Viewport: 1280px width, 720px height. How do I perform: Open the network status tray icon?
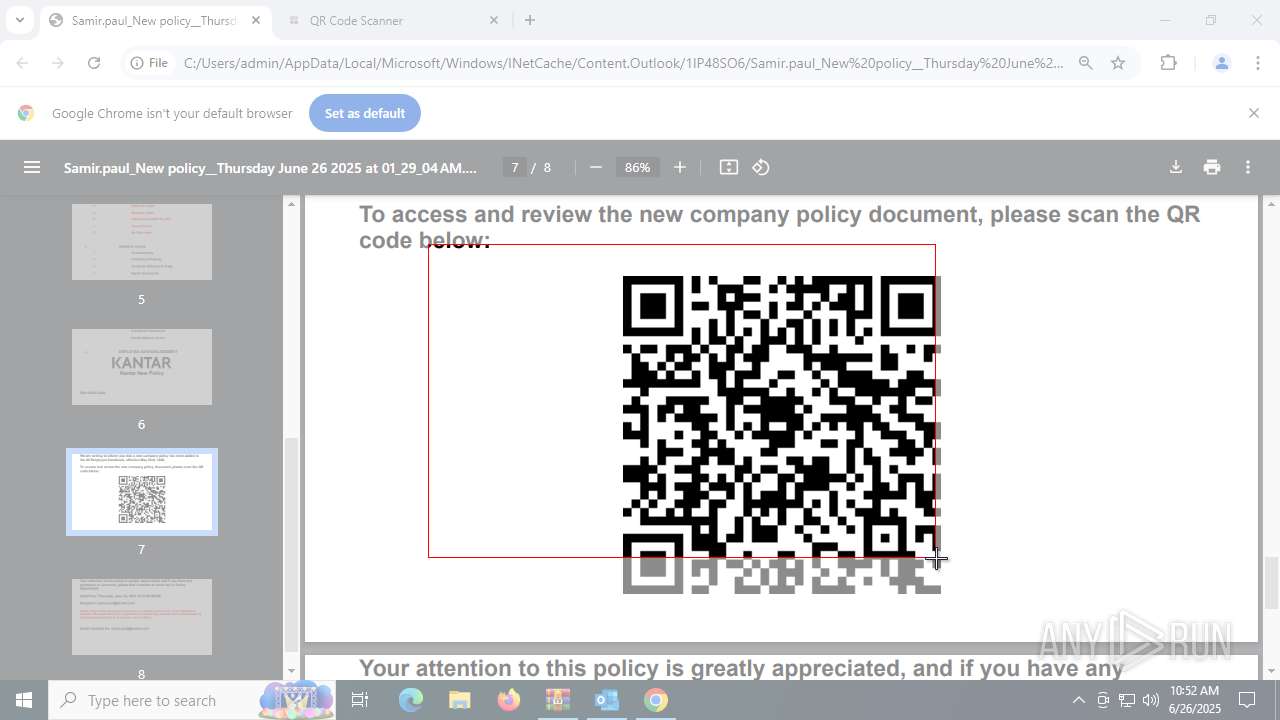click(x=1127, y=700)
